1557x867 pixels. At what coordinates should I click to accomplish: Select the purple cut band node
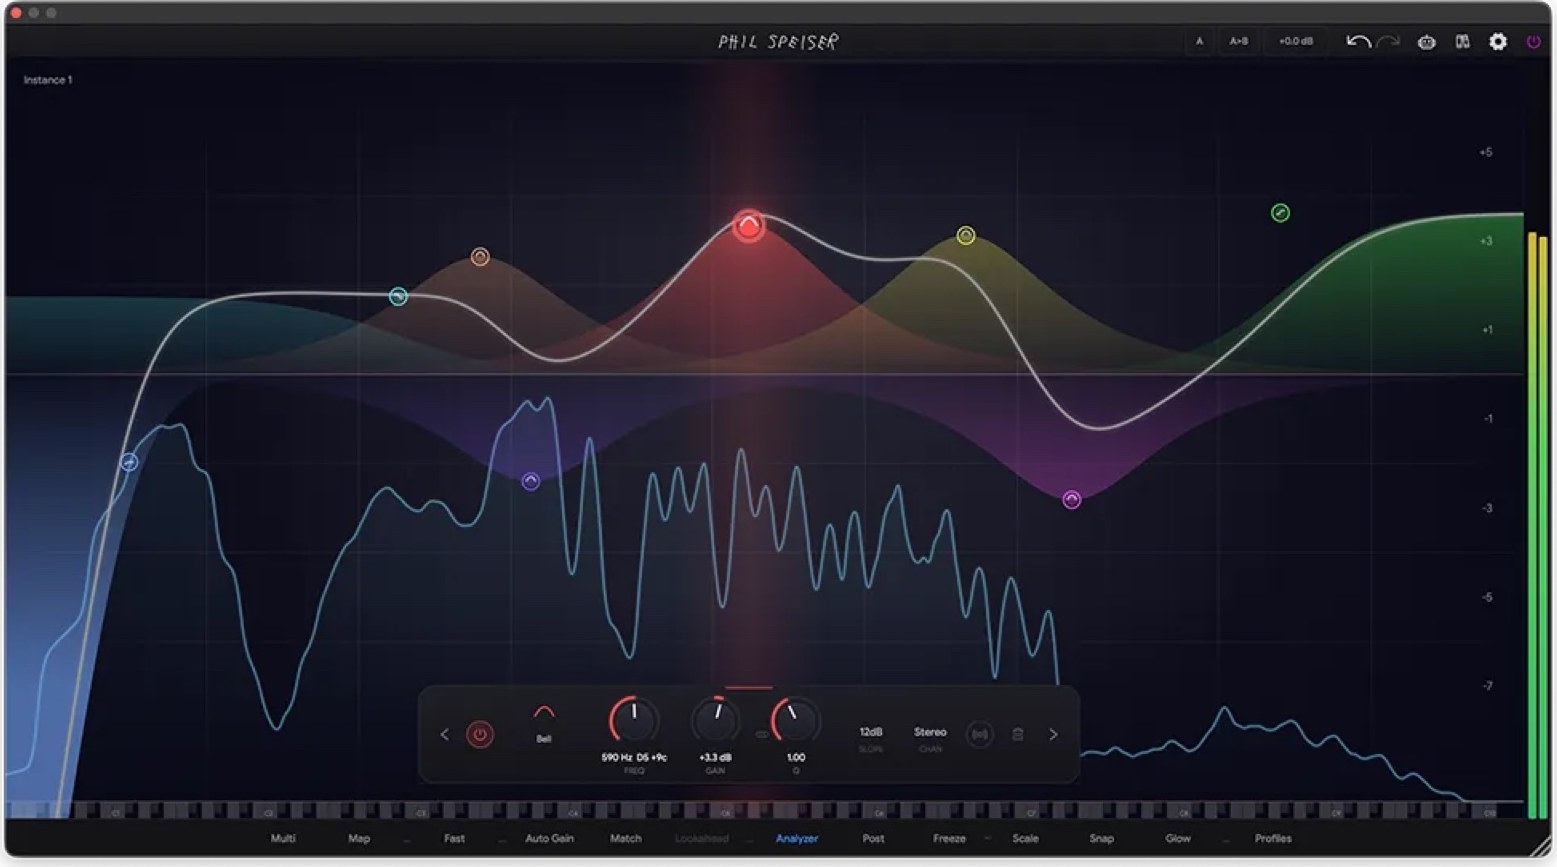(x=531, y=481)
